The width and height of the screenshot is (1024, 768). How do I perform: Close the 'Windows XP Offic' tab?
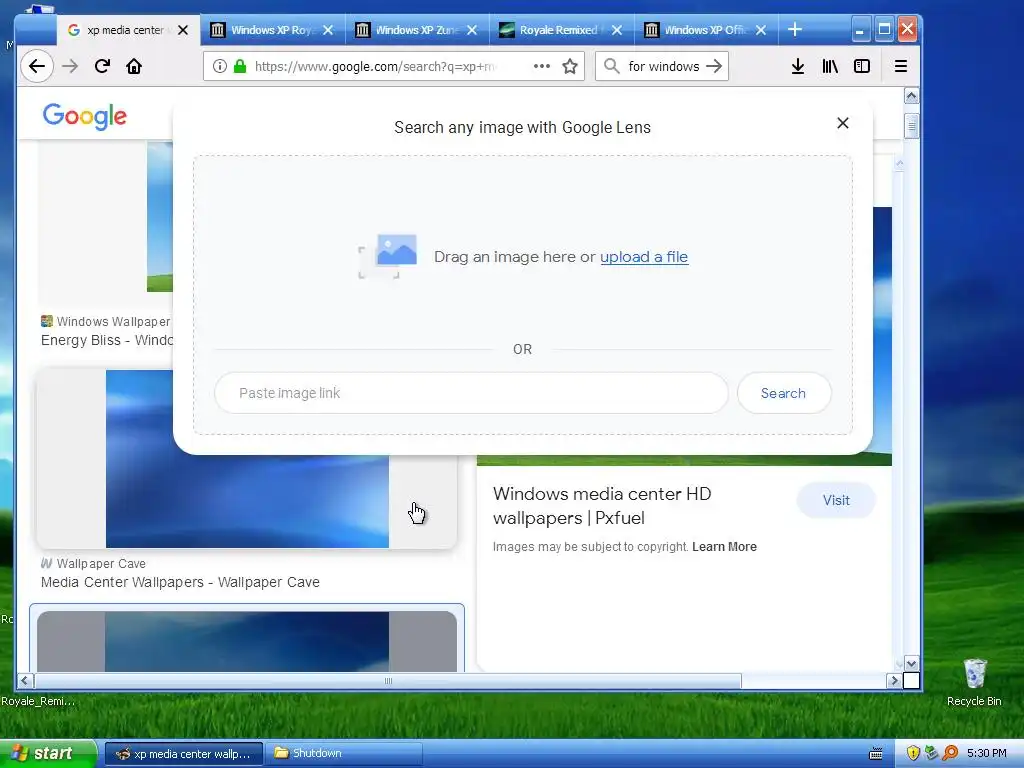(761, 30)
